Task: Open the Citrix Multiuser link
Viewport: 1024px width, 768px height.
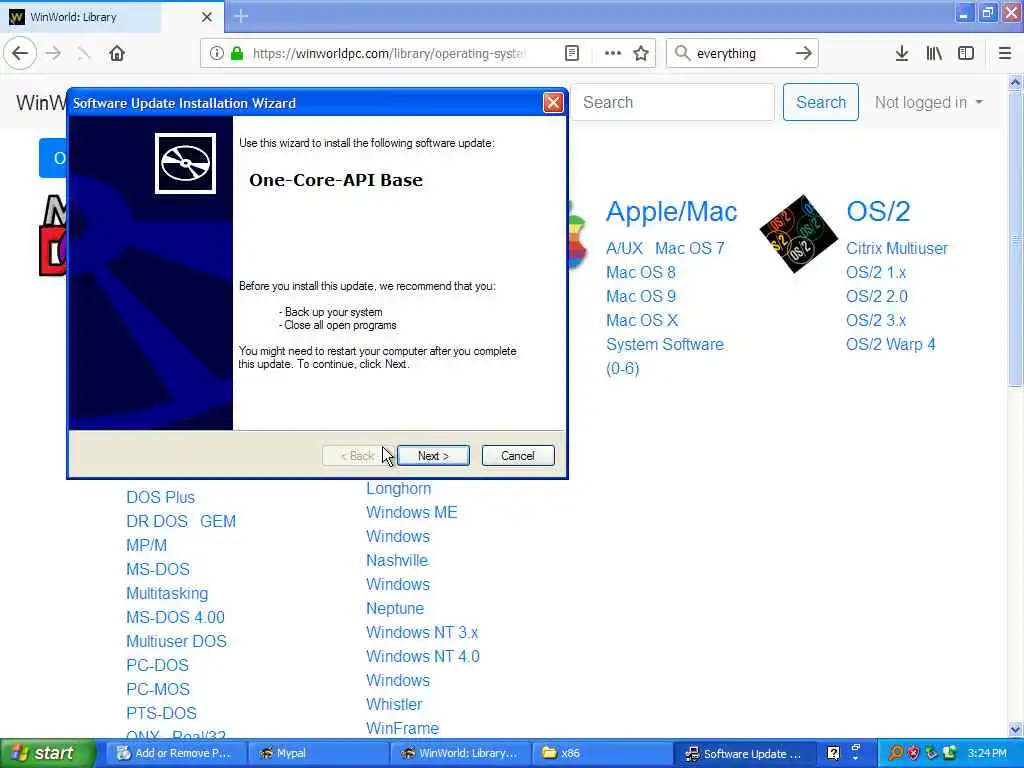Action: coord(897,248)
